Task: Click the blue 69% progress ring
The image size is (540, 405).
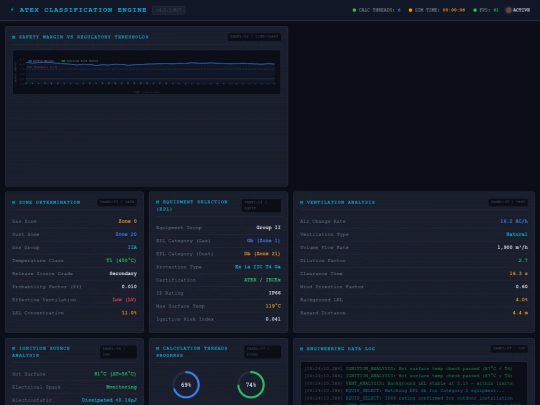Action: pos(186,385)
